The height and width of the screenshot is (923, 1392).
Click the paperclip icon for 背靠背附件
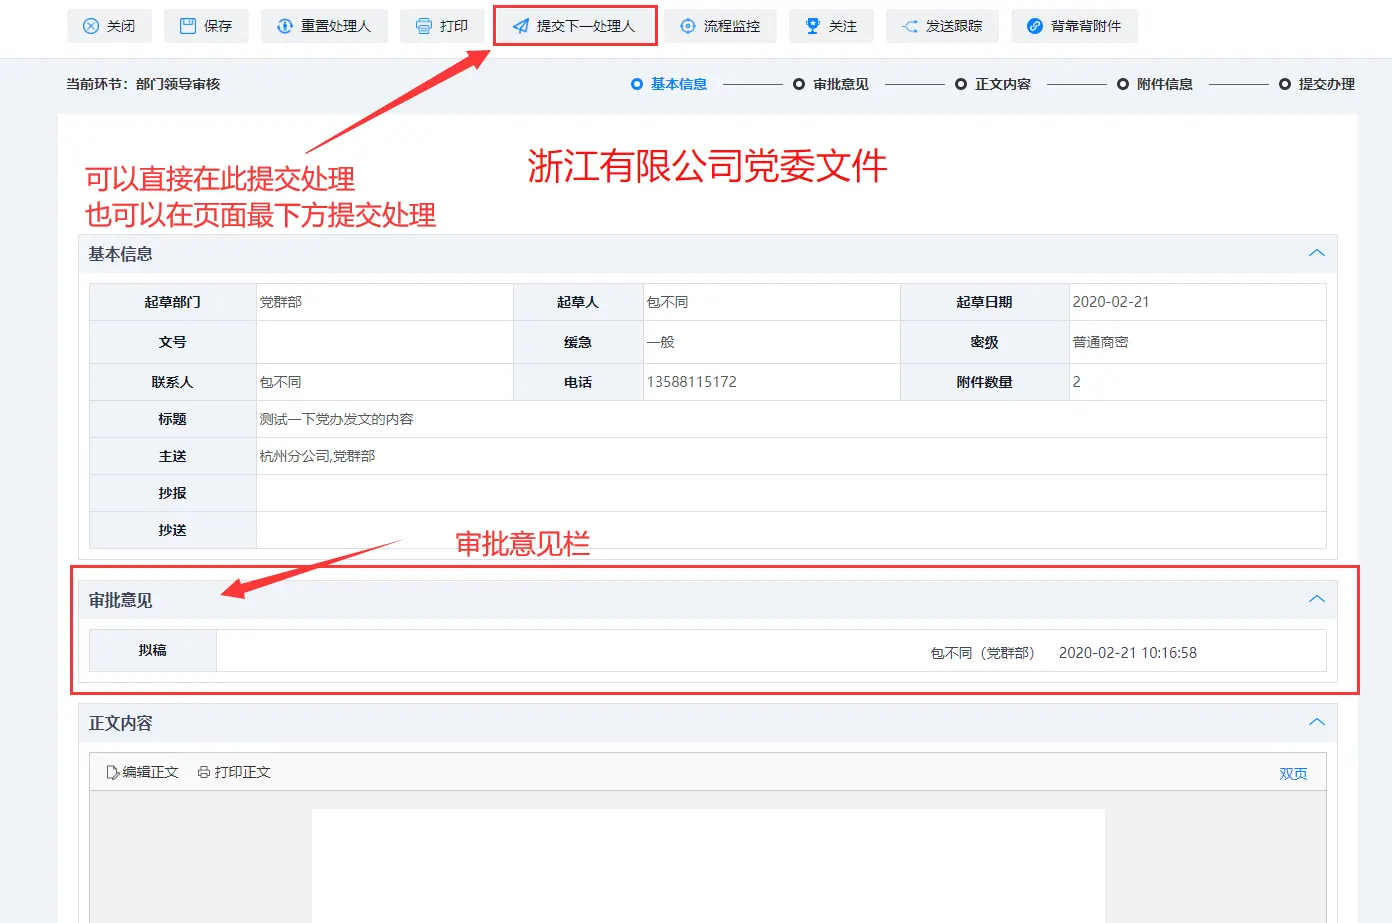tap(1035, 26)
